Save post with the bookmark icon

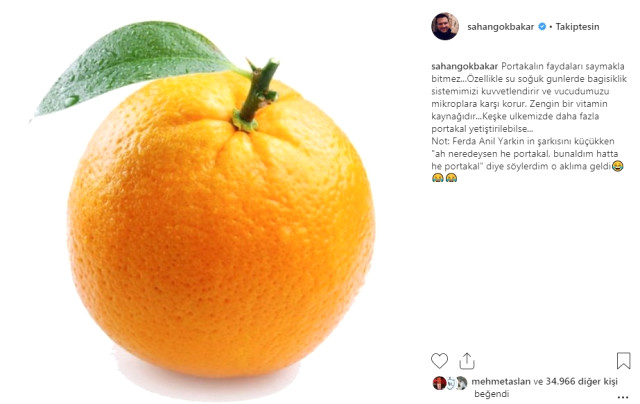coord(623,361)
